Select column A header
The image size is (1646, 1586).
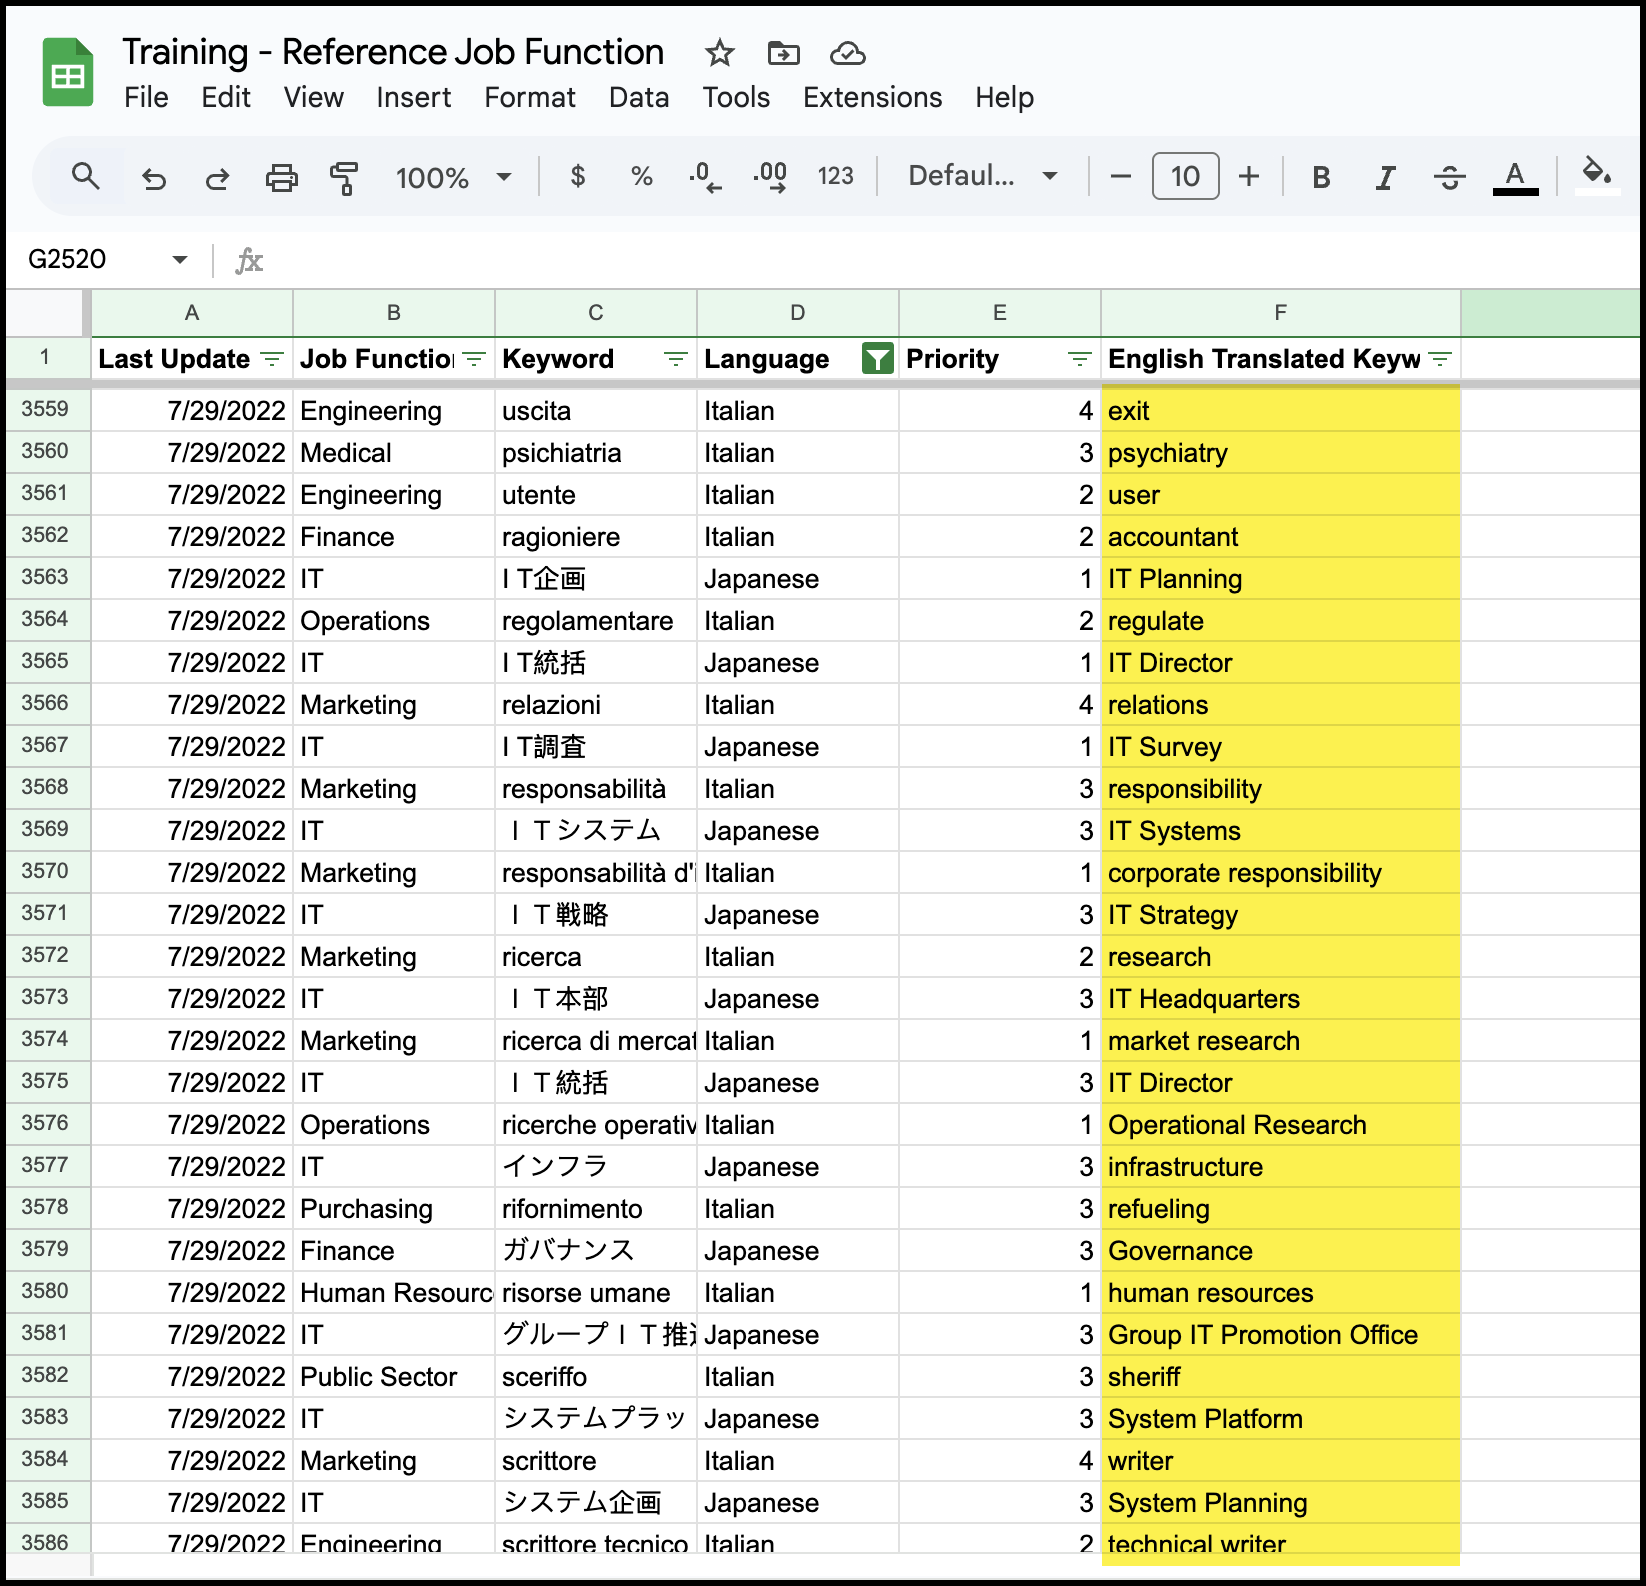coord(192,313)
